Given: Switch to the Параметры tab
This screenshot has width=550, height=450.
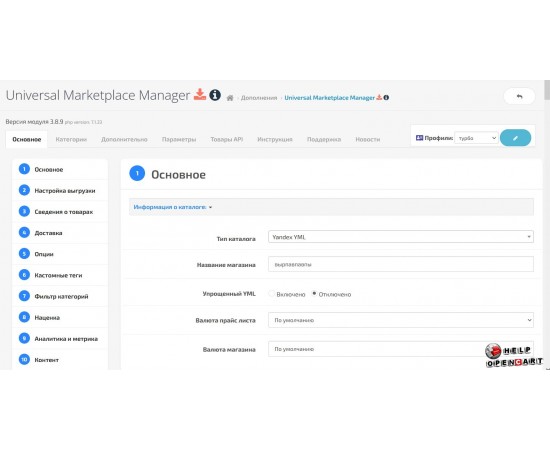Looking at the screenshot, I should [x=179, y=139].
